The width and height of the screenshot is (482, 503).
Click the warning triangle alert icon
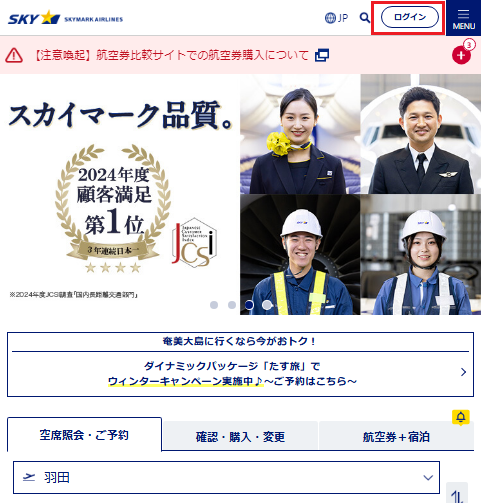coord(14,55)
